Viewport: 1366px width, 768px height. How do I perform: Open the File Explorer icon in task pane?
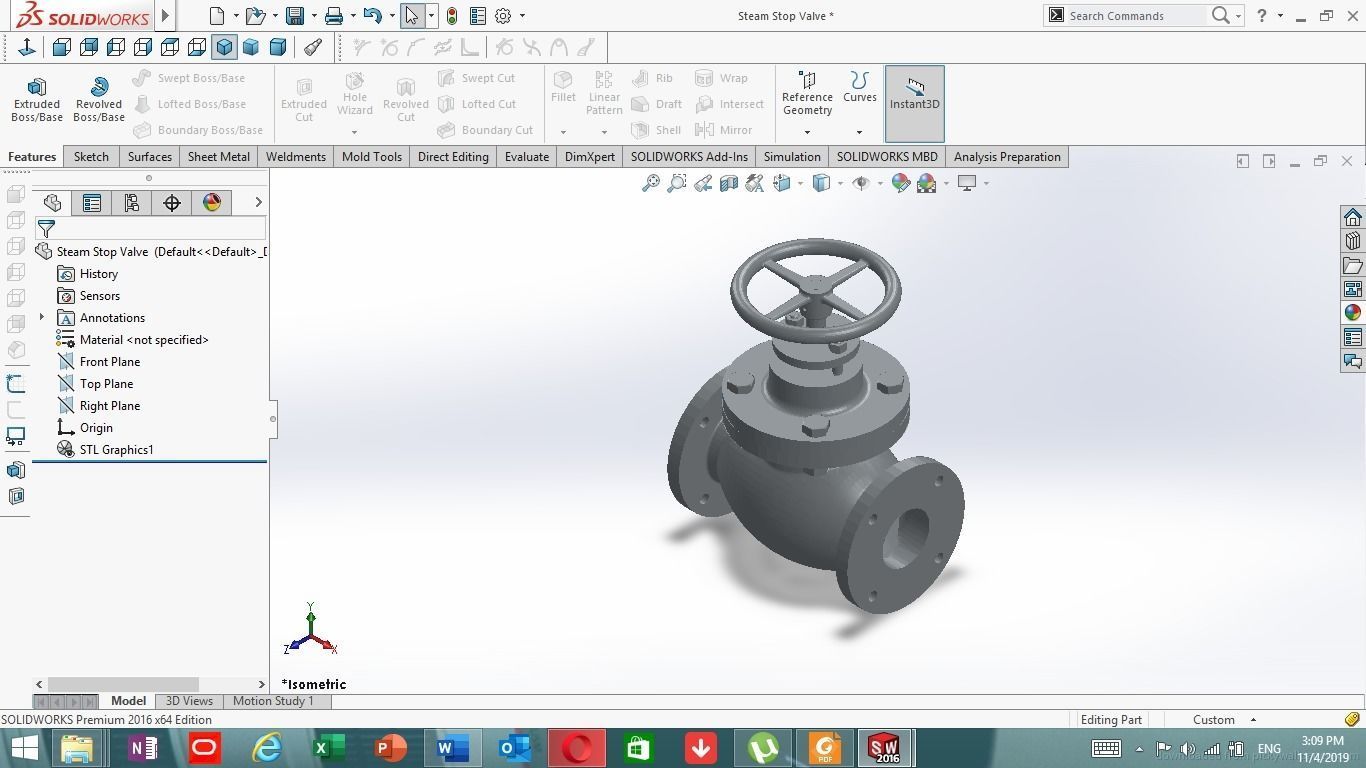[x=1353, y=266]
